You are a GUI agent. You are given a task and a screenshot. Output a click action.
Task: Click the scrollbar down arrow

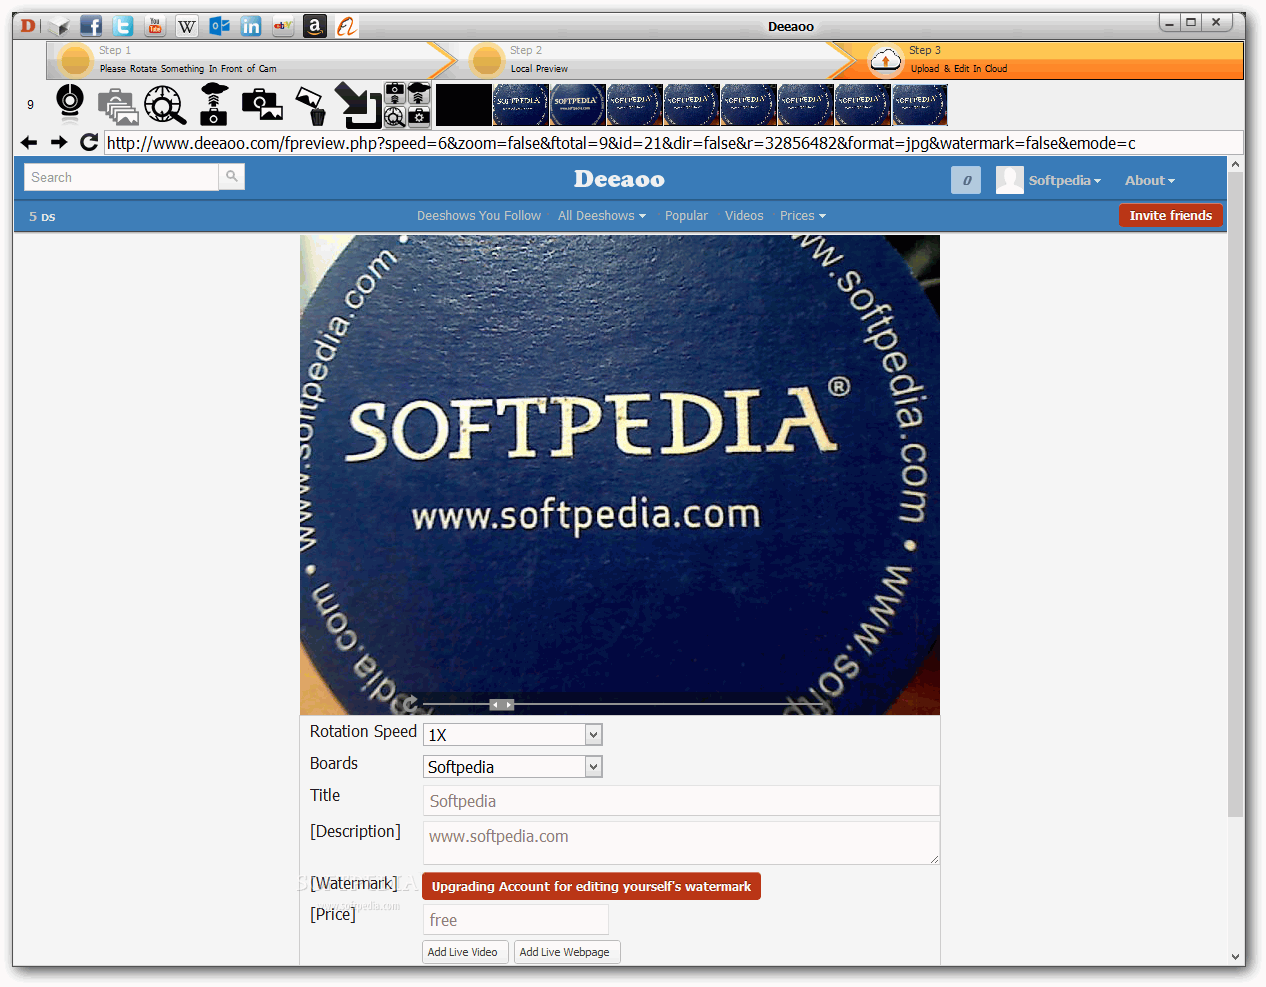[x=1236, y=957]
